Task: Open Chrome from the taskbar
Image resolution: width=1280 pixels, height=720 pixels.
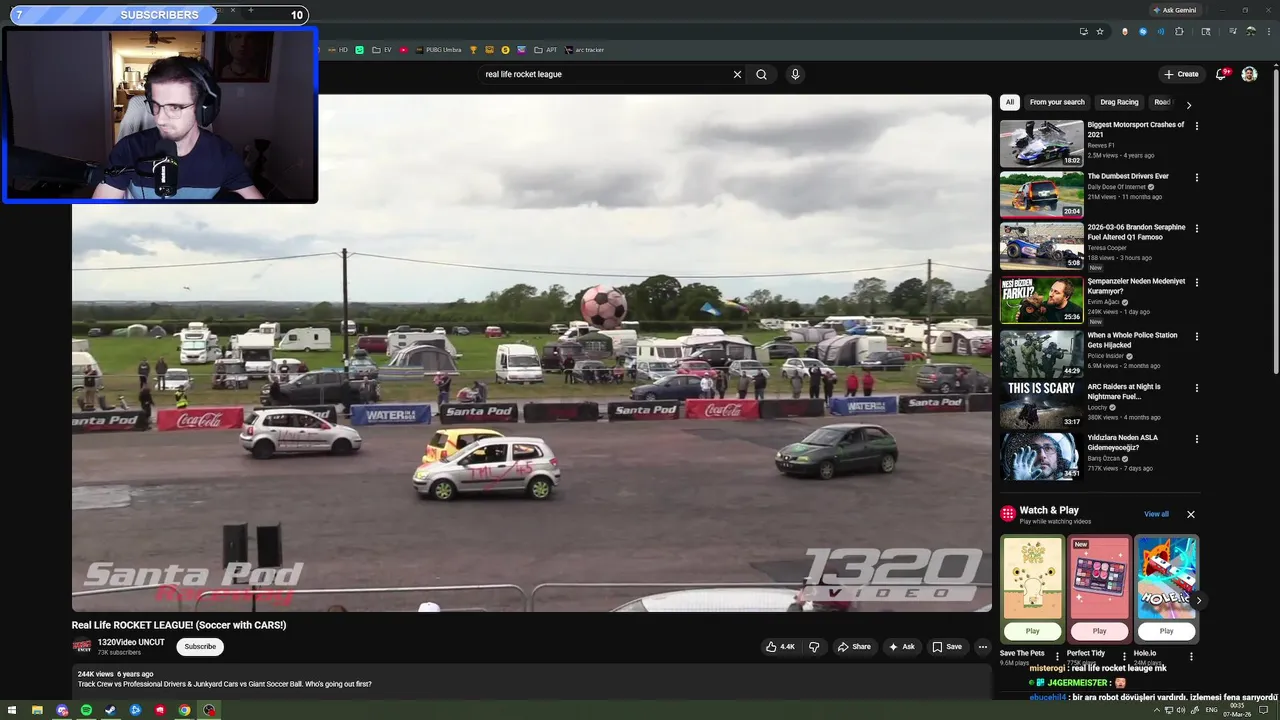Action: (184, 710)
